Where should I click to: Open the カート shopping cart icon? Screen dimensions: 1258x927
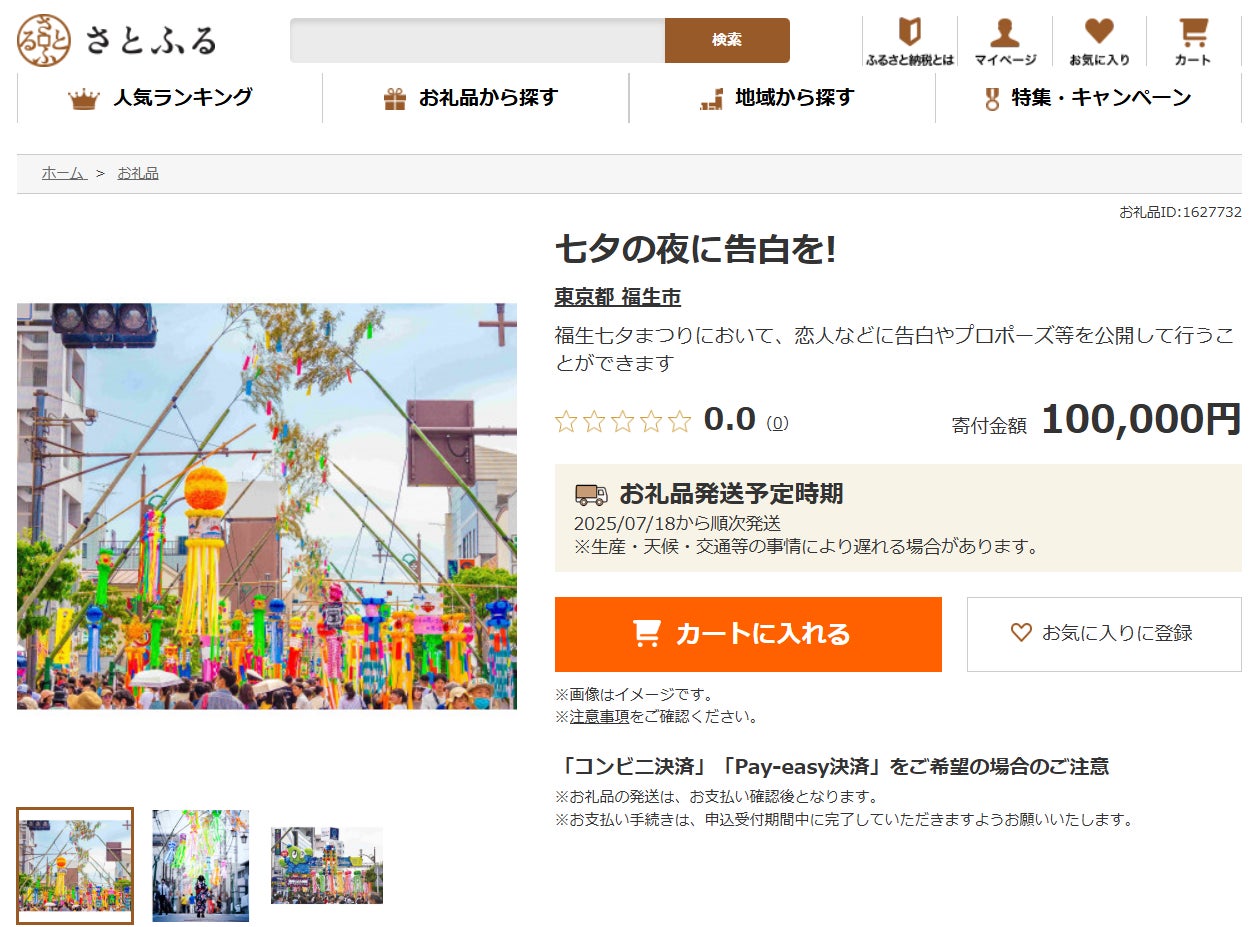(1193, 41)
